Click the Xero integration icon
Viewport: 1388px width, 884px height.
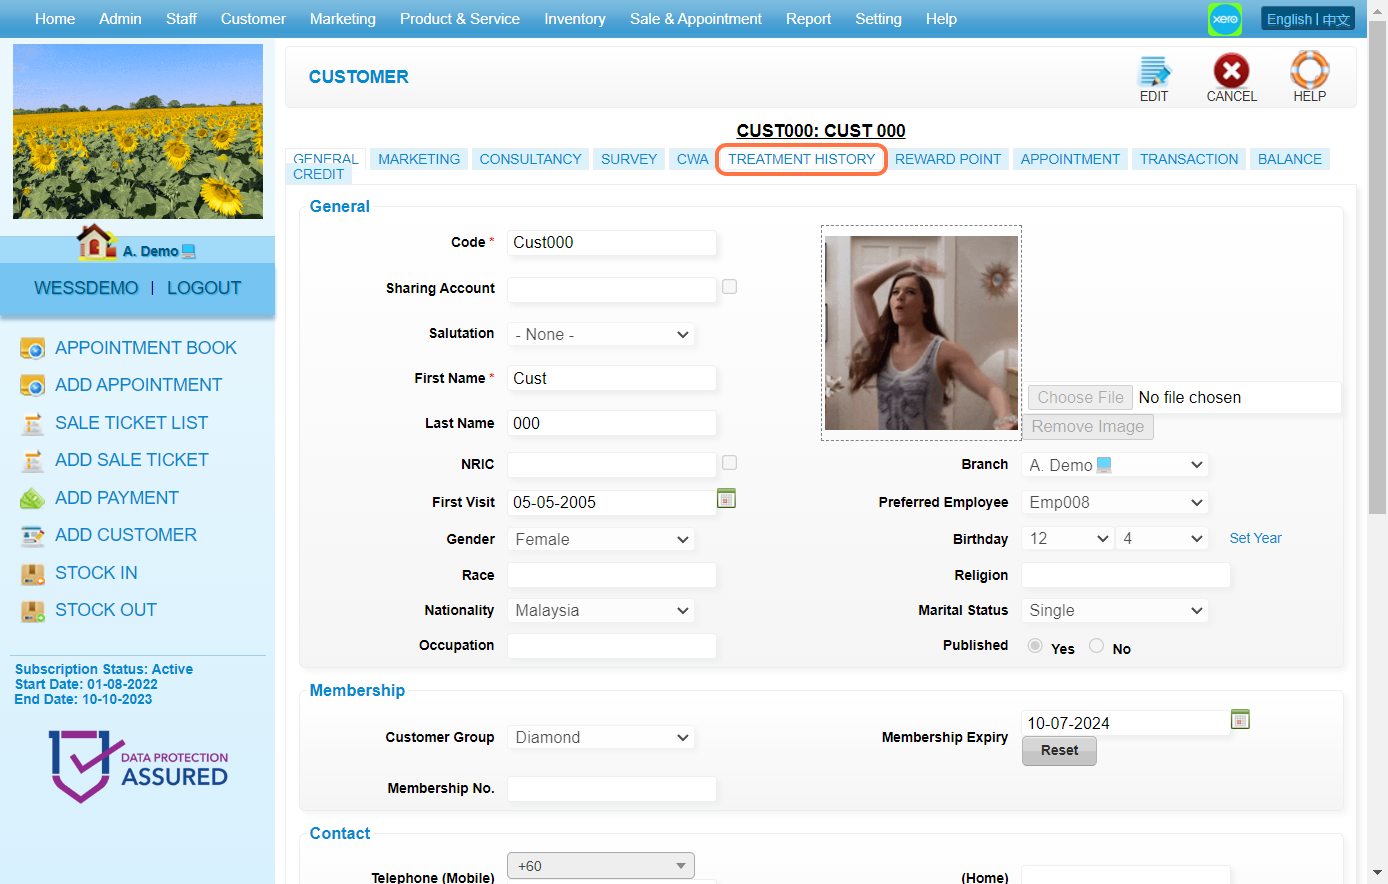click(1225, 19)
